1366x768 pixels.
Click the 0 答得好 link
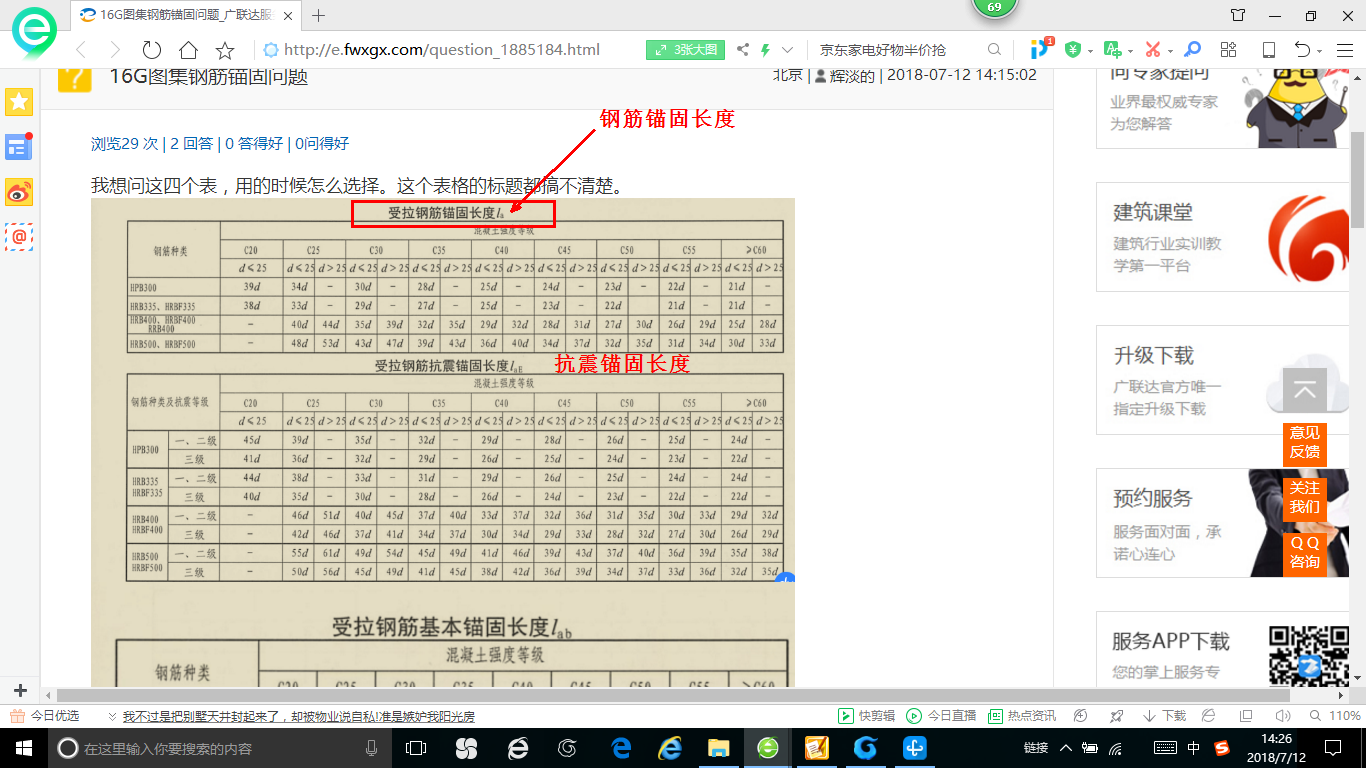coord(255,143)
